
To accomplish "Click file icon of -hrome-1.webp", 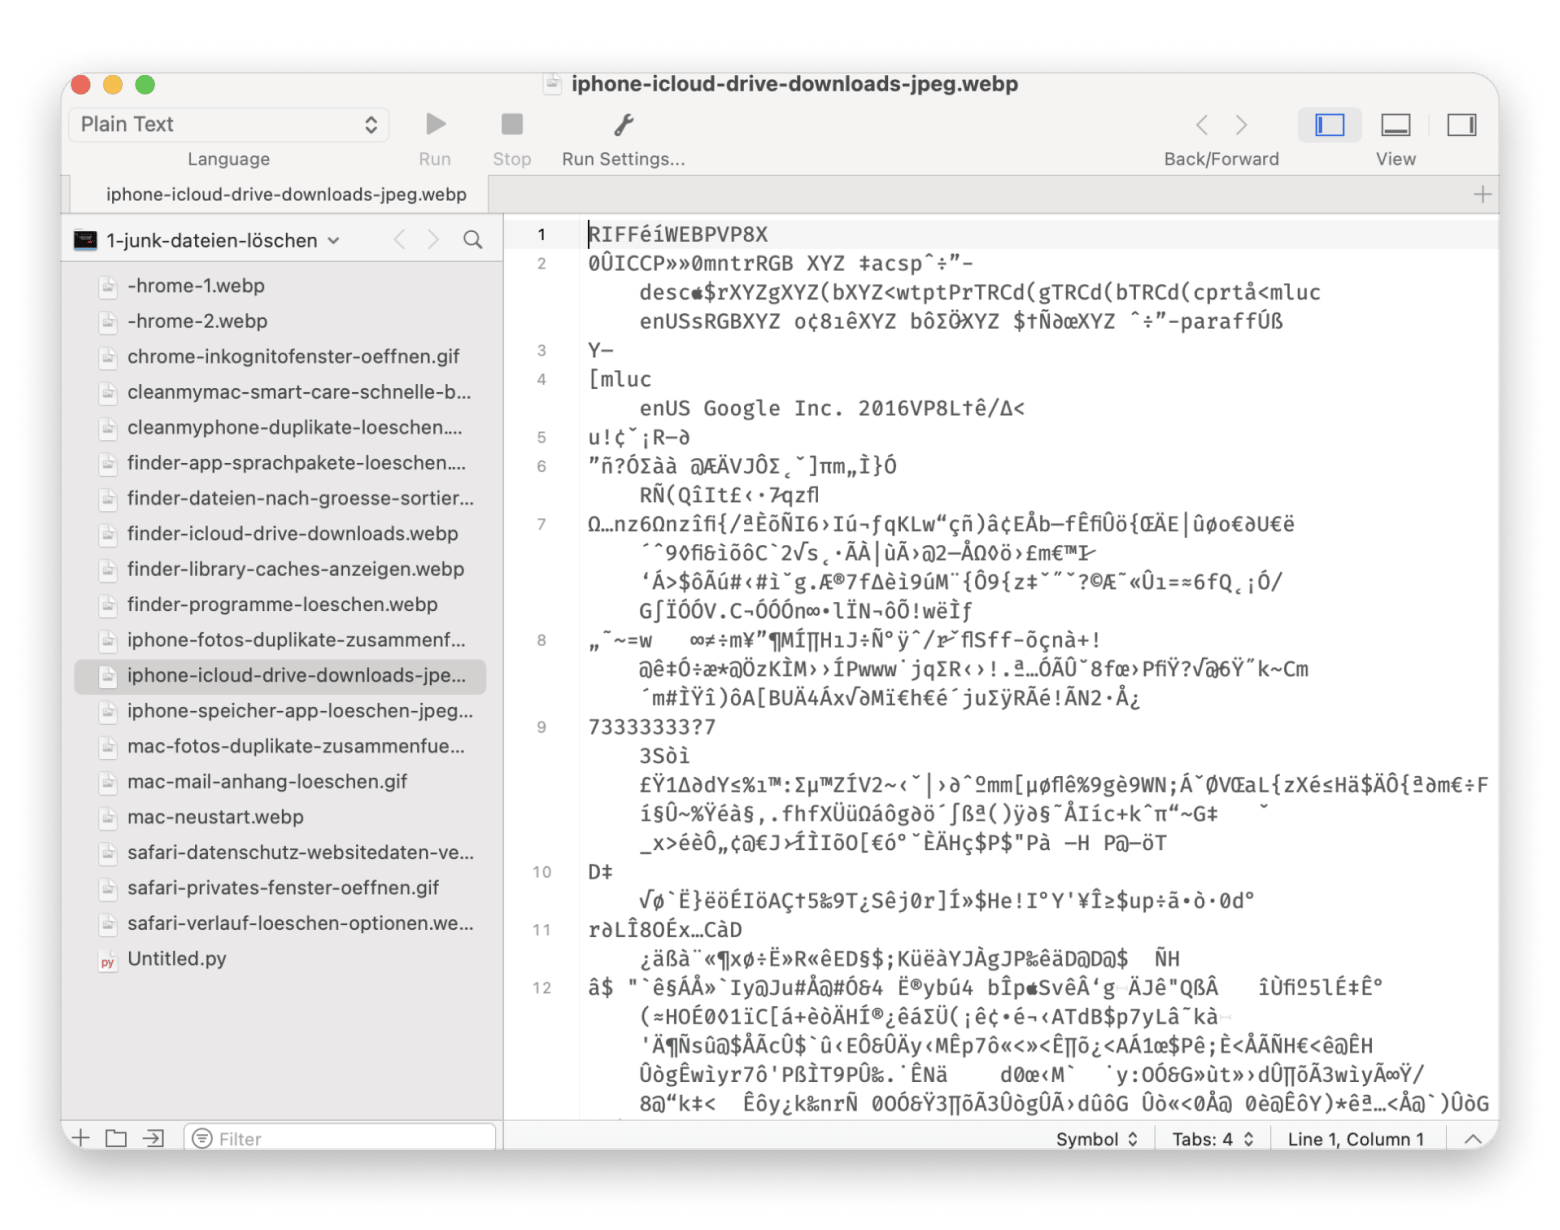I will (108, 287).
